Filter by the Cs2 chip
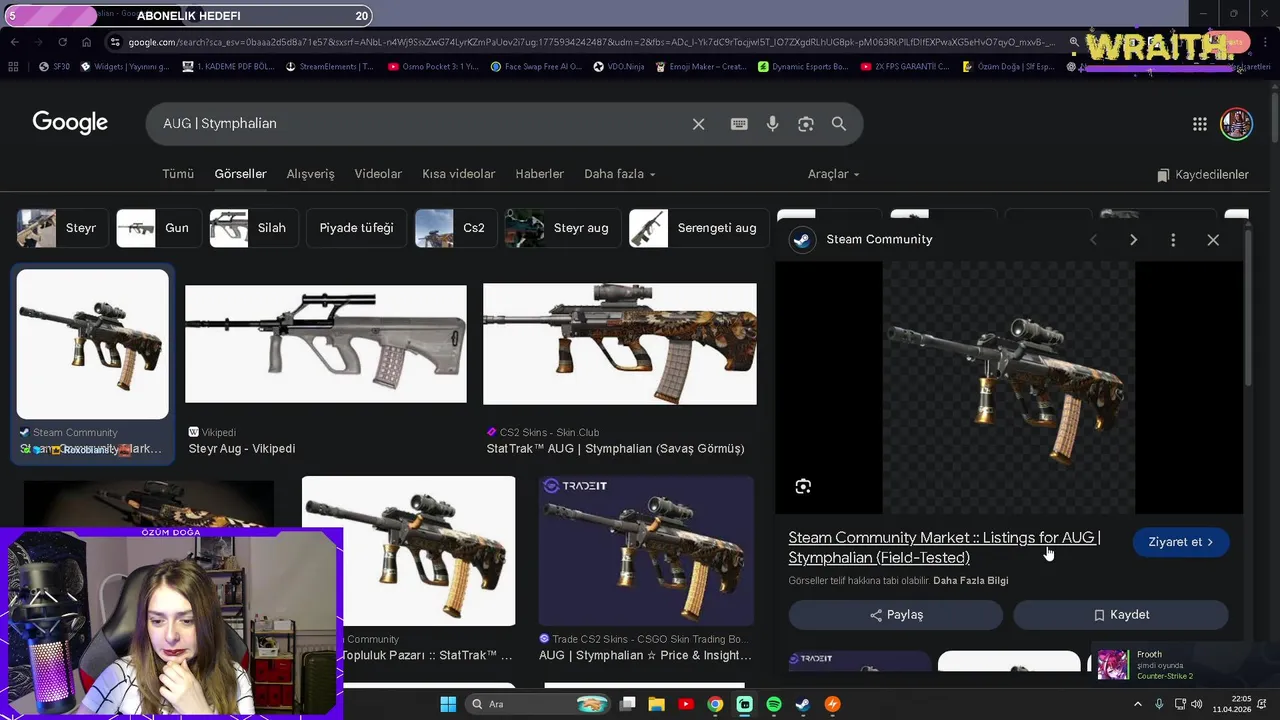This screenshot has width=1280, height=720. point(456,228)
